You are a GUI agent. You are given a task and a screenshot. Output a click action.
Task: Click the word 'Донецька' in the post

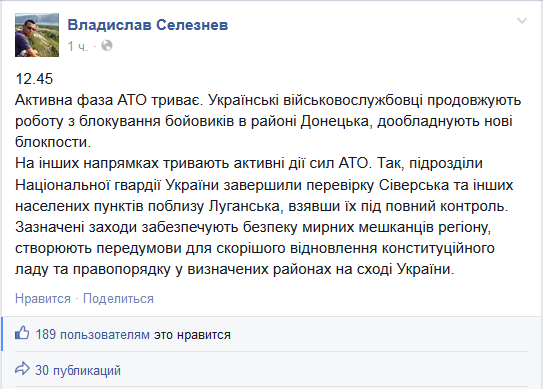coord(335,122)
